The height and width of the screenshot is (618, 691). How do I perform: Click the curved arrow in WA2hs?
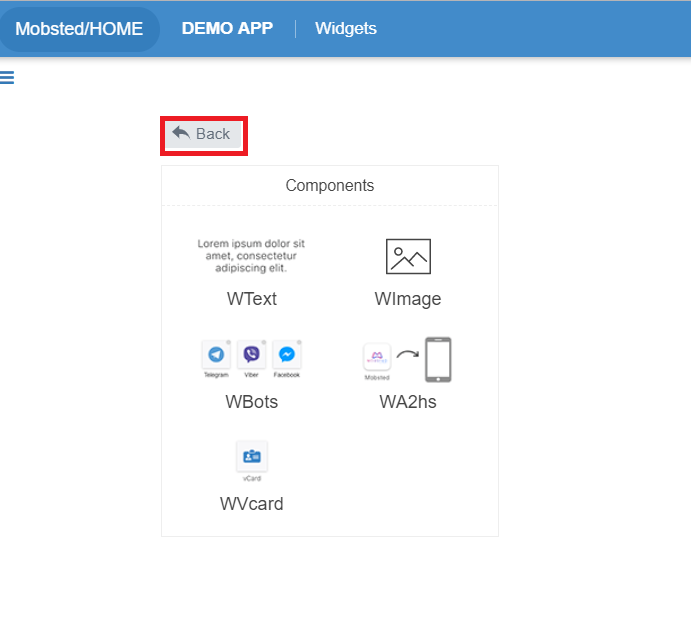[407, 354]
